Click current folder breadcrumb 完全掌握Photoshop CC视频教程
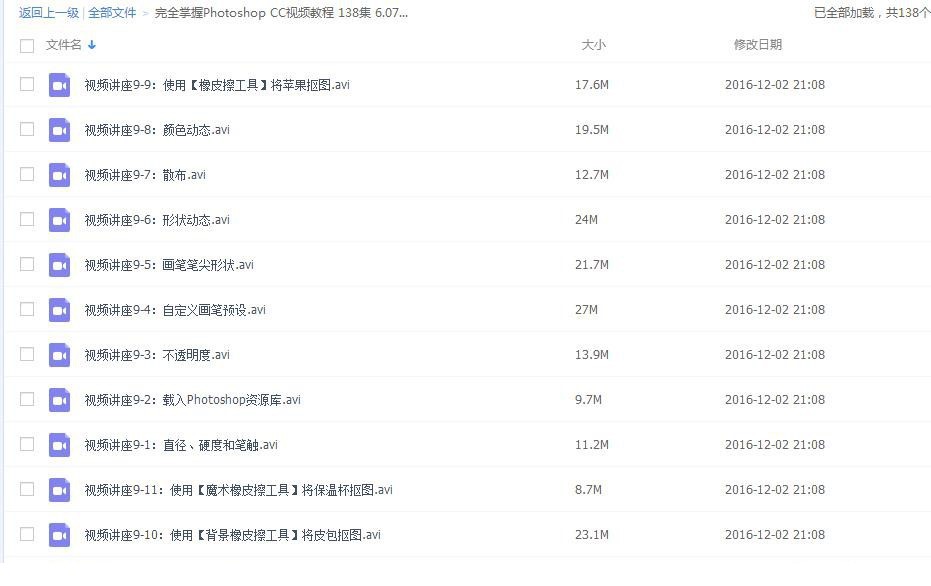Screen dimensions: 931x586 [281, 13]
